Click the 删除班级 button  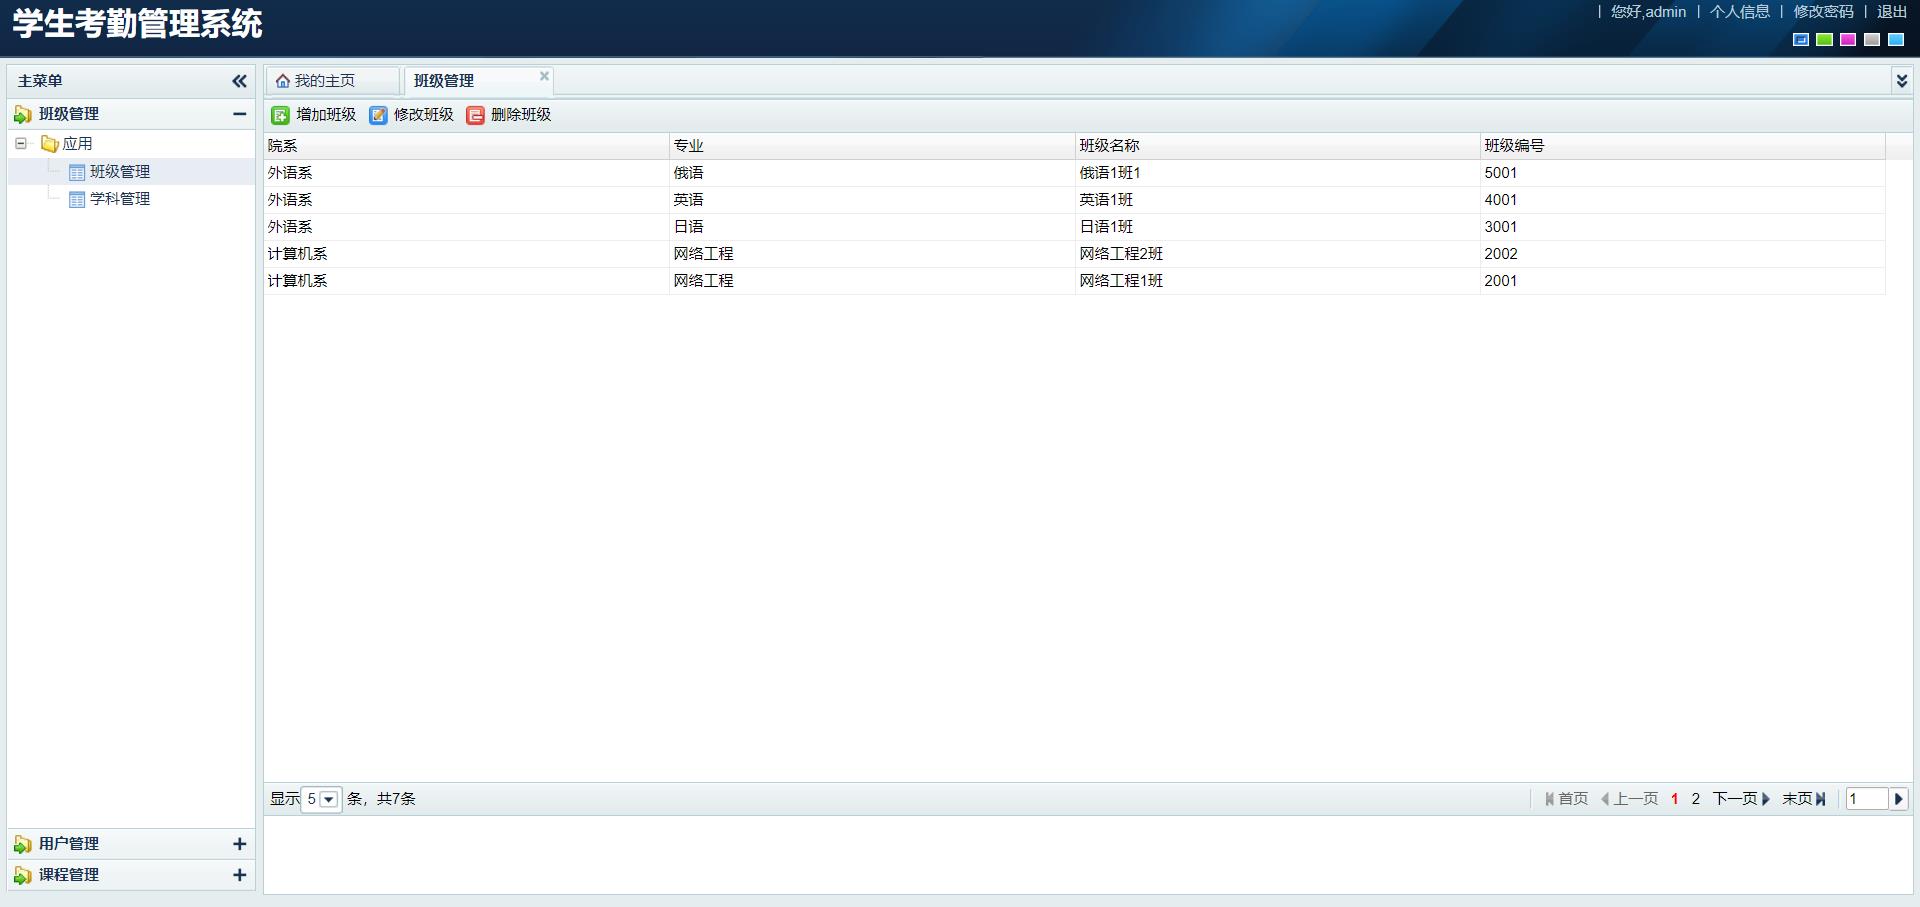(509, 115)
